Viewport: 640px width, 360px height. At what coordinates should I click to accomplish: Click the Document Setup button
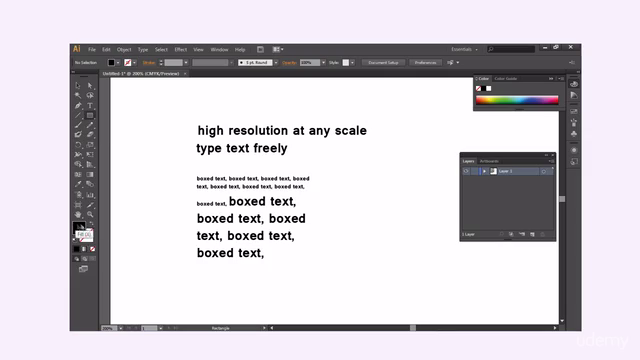tap(383, 62)
